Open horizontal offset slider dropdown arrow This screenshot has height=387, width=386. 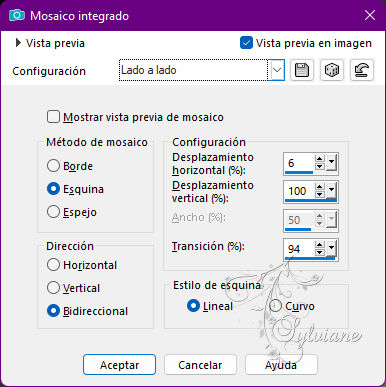(x=331, y=163)
